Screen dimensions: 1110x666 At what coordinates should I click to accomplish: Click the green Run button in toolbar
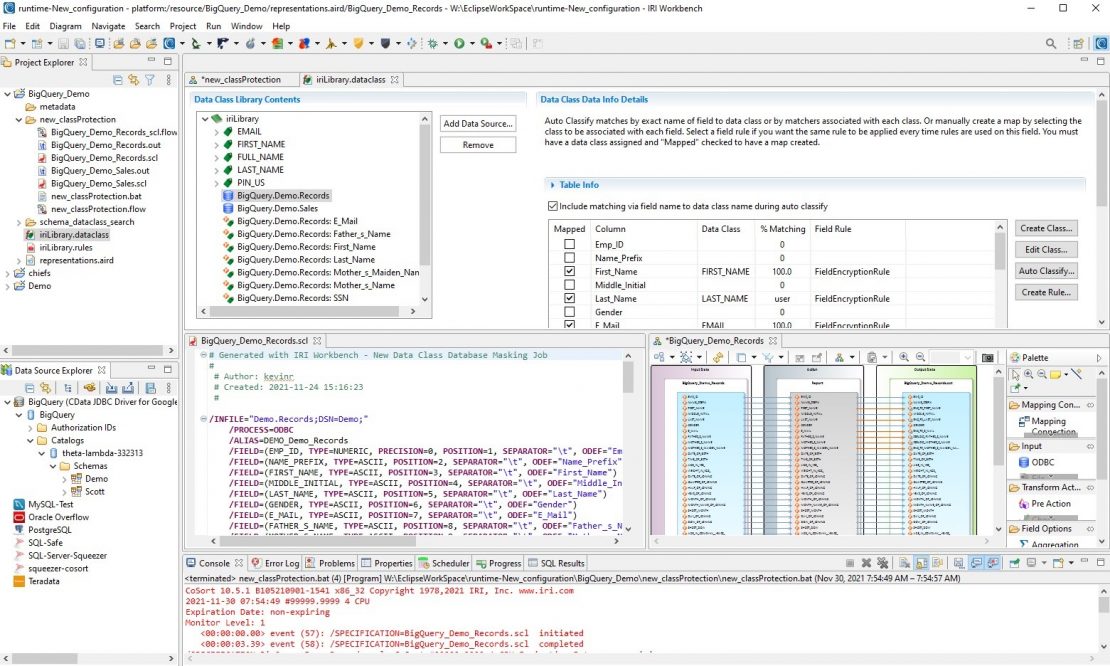pyautogui.click(x=459, y=43)
